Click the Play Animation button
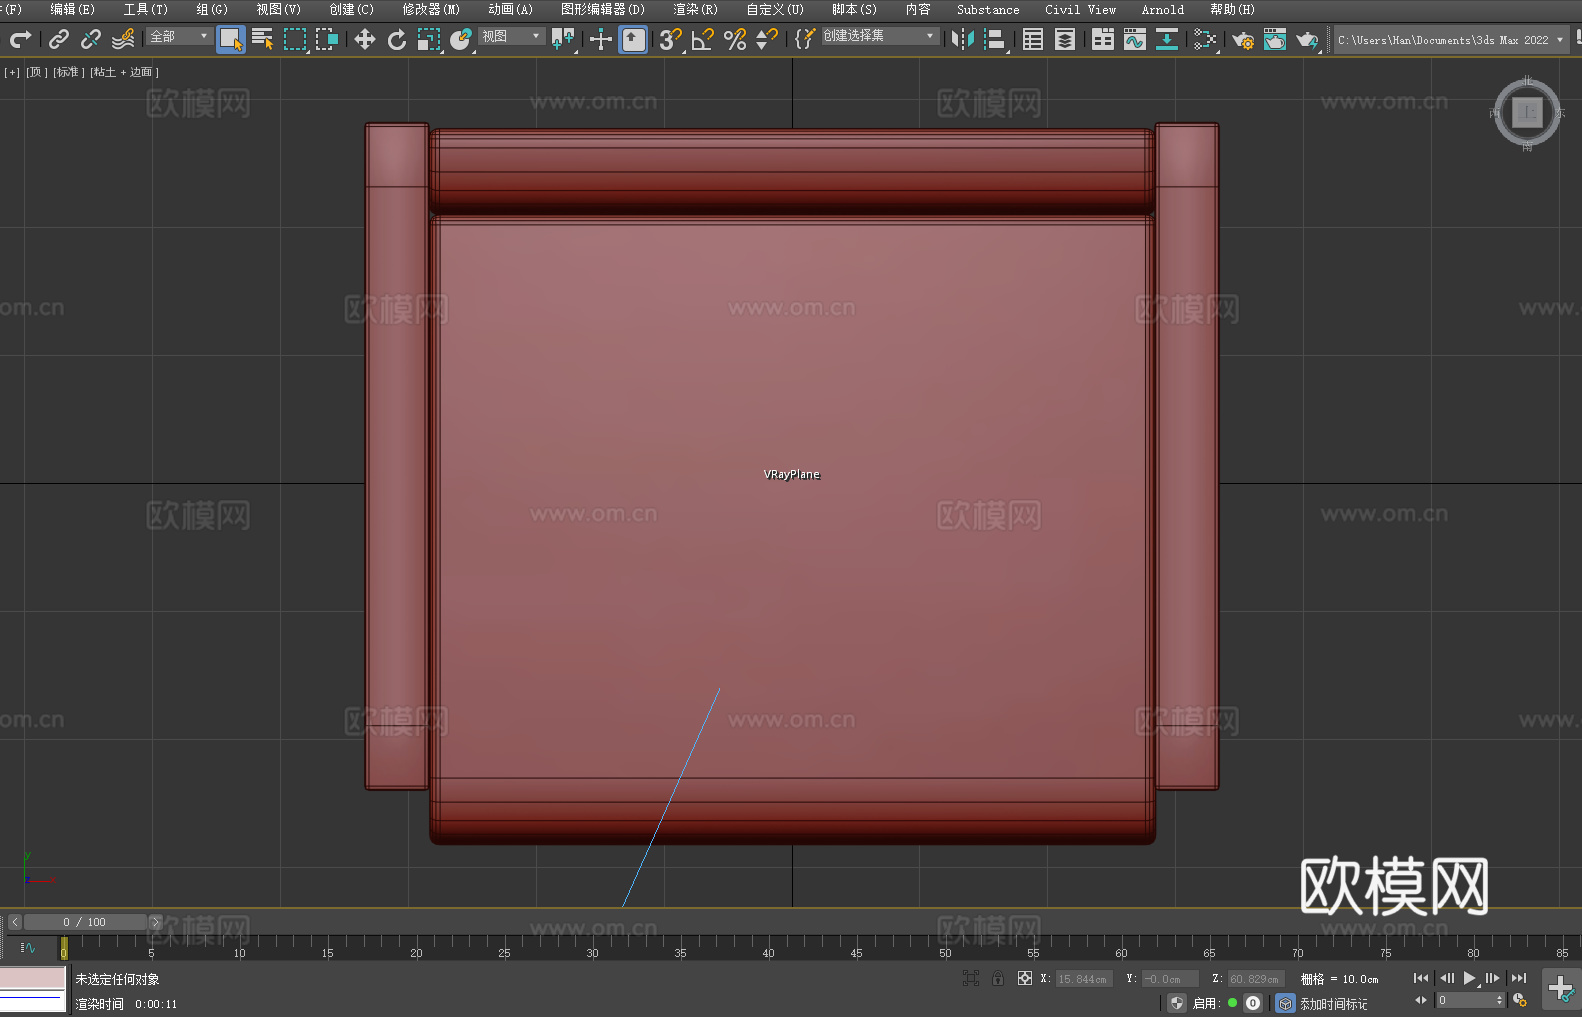Image resolution: width=1582 pixels, height=1017 pixels. pos(1469,978)
